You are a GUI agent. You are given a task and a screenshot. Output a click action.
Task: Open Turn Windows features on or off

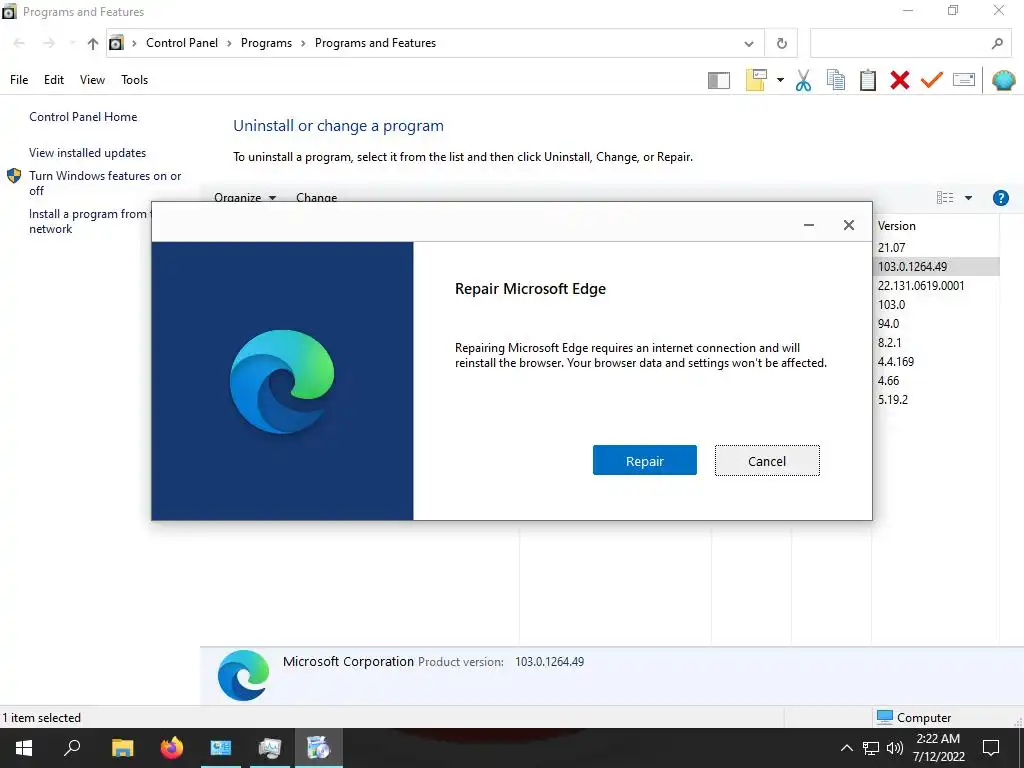105,183
